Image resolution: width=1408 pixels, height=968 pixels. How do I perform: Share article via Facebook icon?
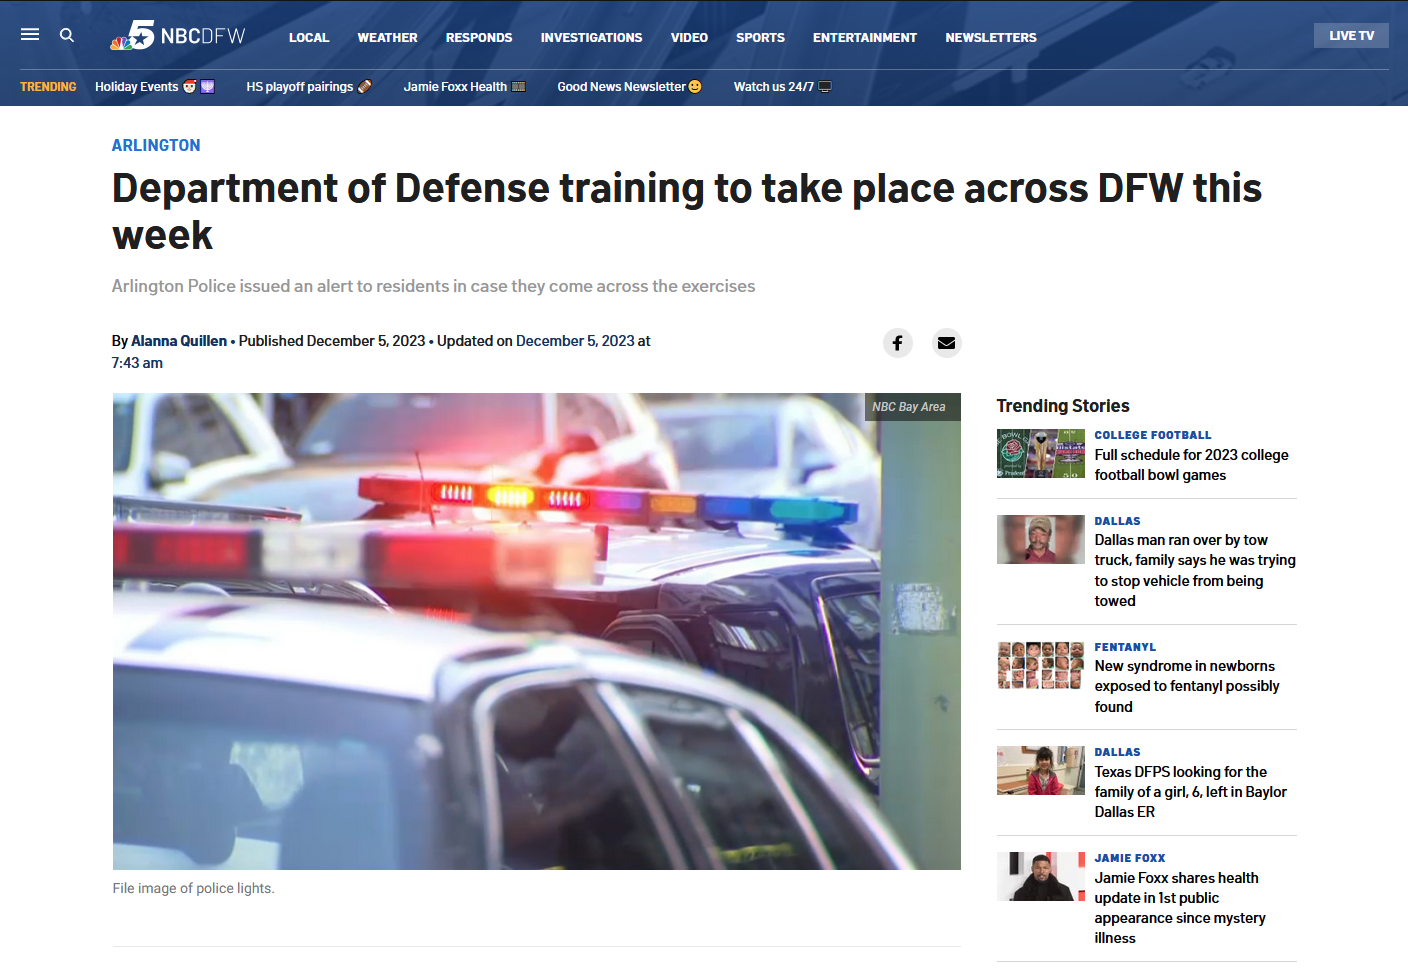pos(898,343)
